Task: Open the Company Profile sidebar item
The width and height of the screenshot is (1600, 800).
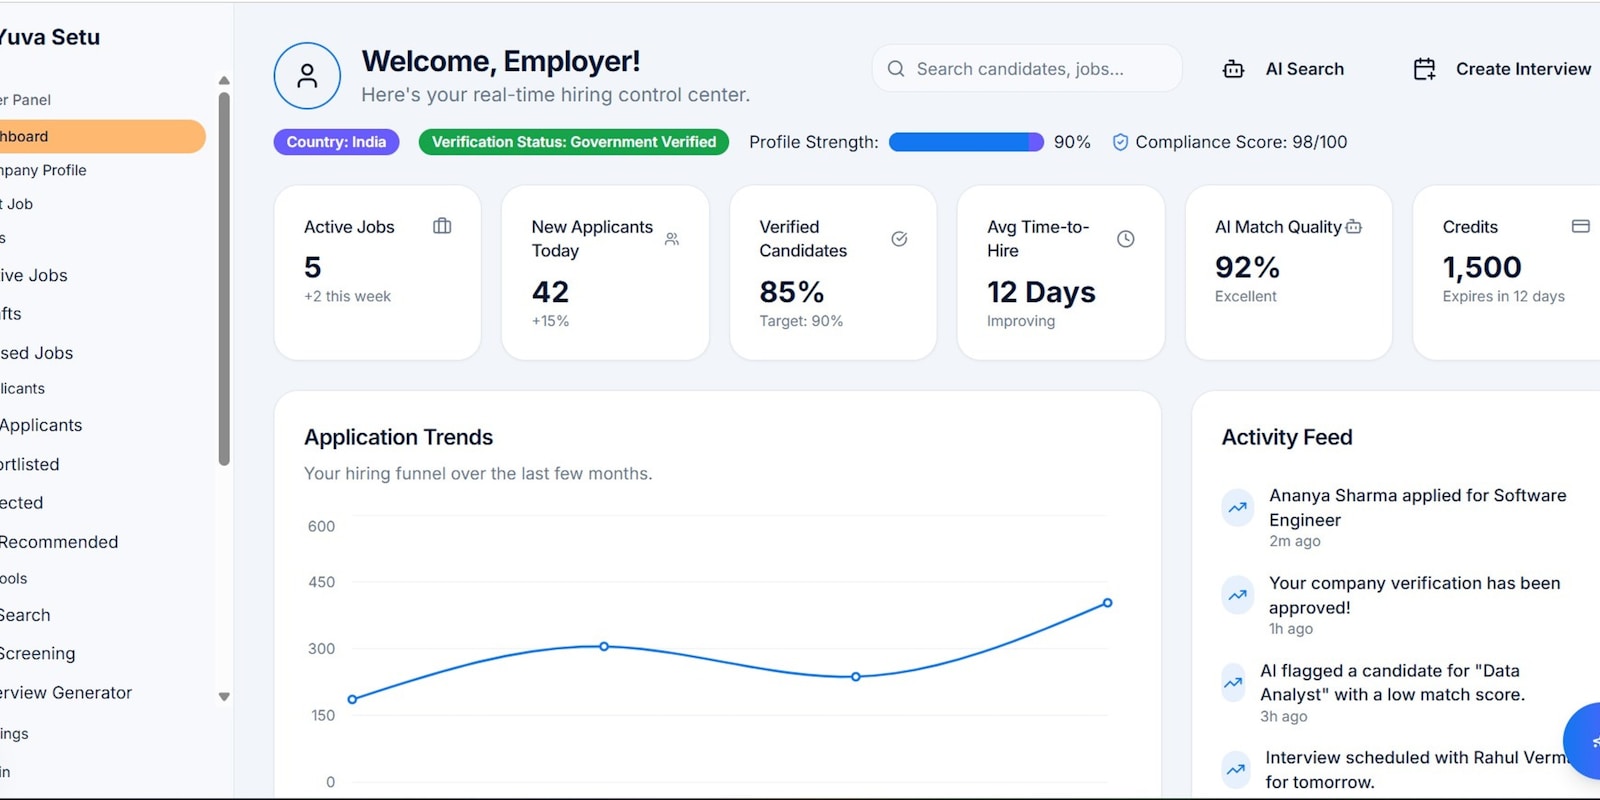Action: (45, 170)
